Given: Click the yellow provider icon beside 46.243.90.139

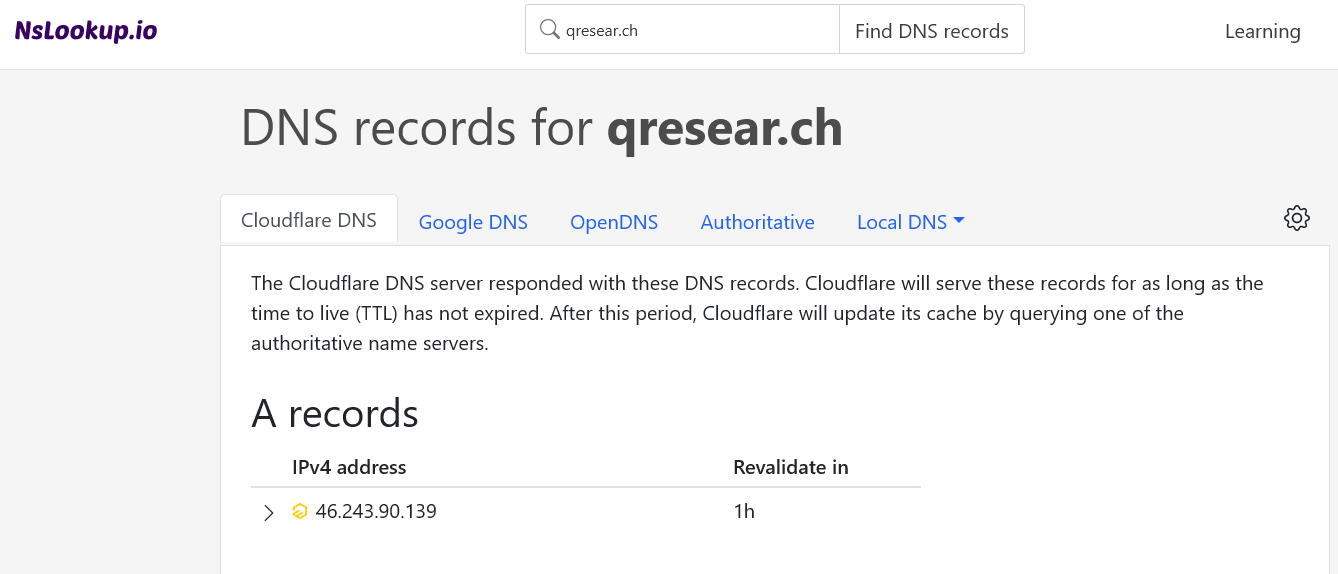Looking at the screenshot, I should [299, 512].
